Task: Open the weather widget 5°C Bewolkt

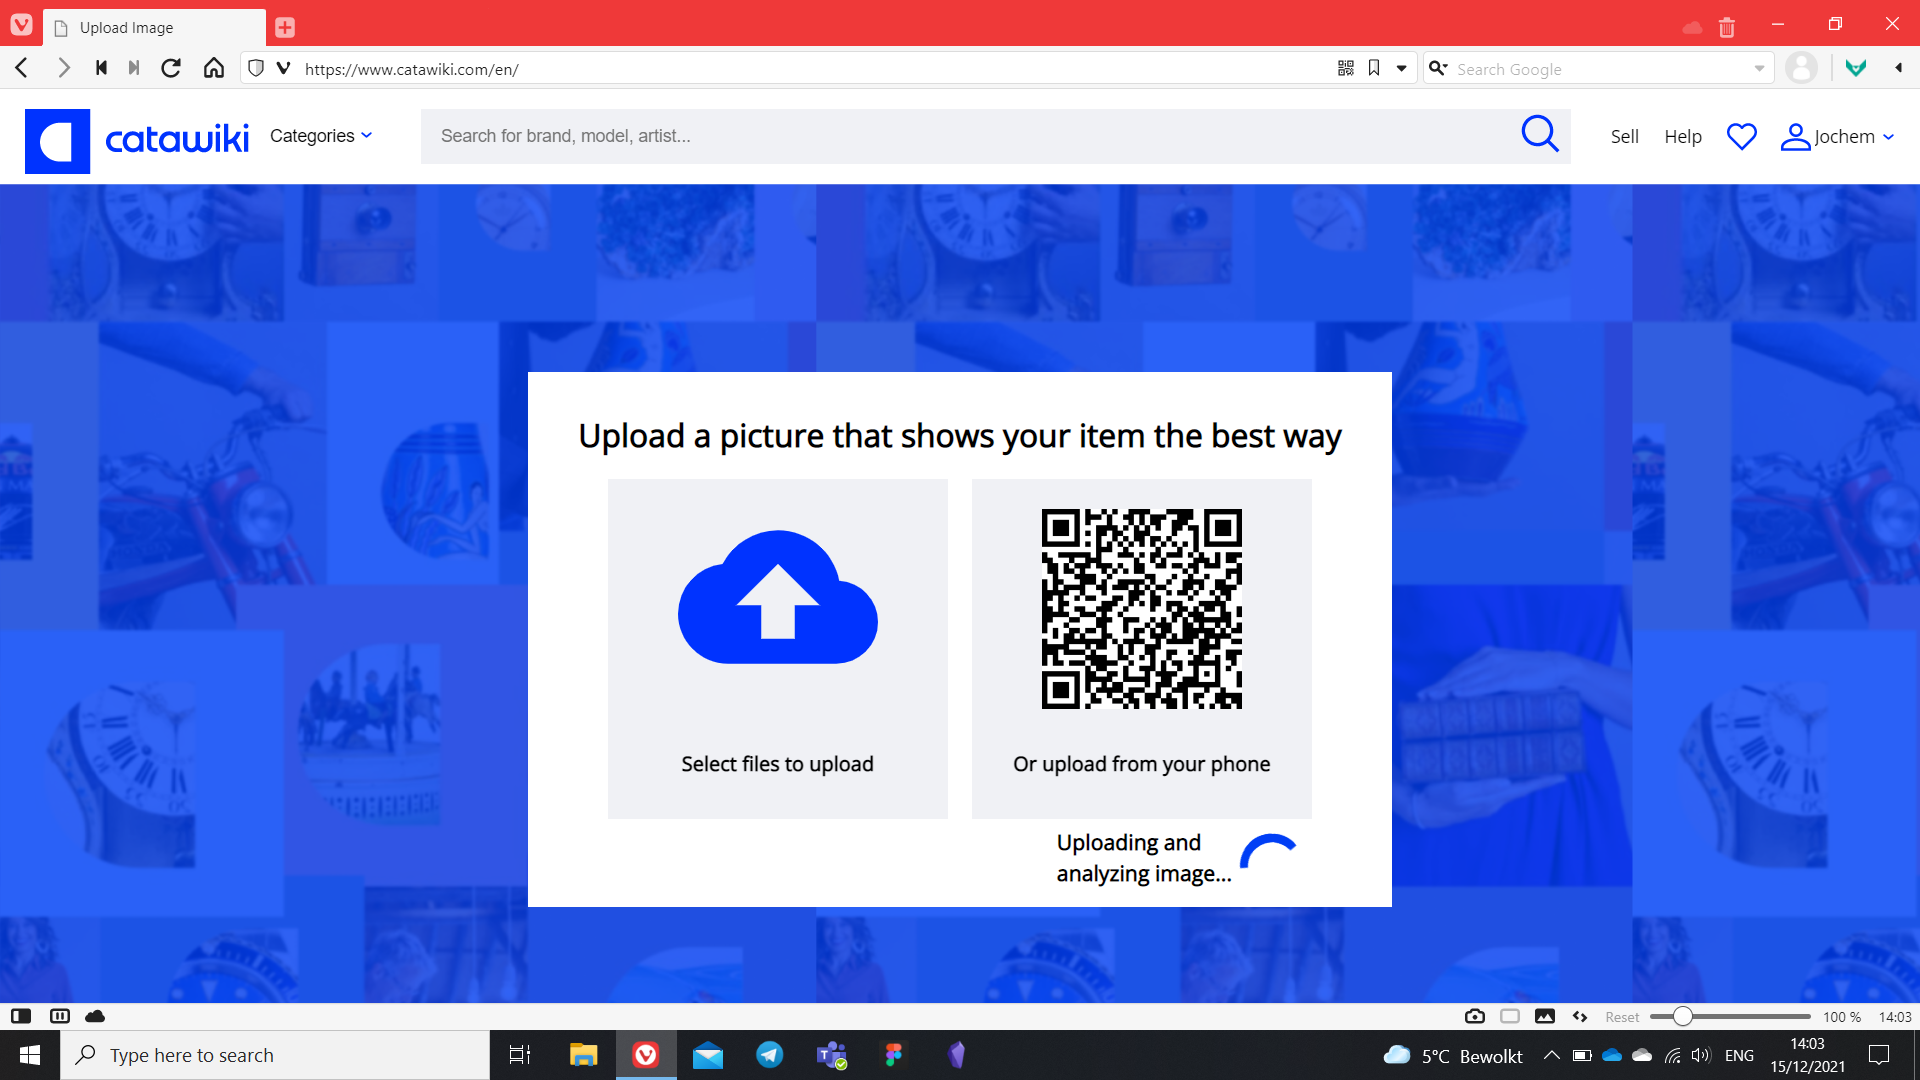Action: 1453,1055
